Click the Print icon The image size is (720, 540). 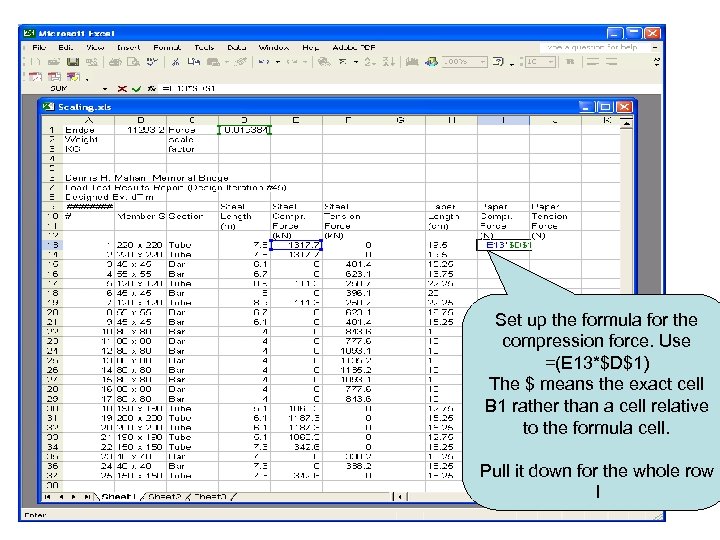pos(115,62)
